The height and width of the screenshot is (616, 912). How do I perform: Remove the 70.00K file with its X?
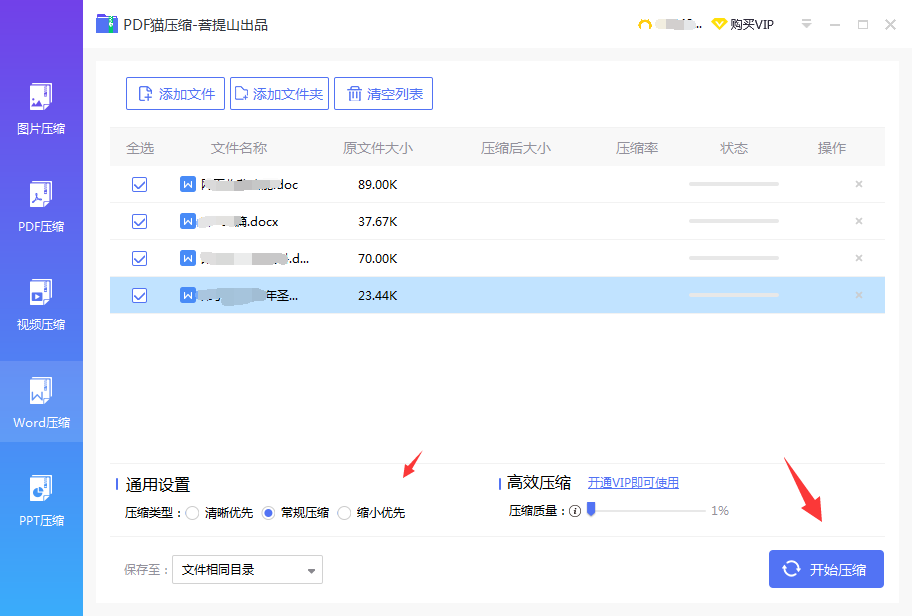[858, 258]
